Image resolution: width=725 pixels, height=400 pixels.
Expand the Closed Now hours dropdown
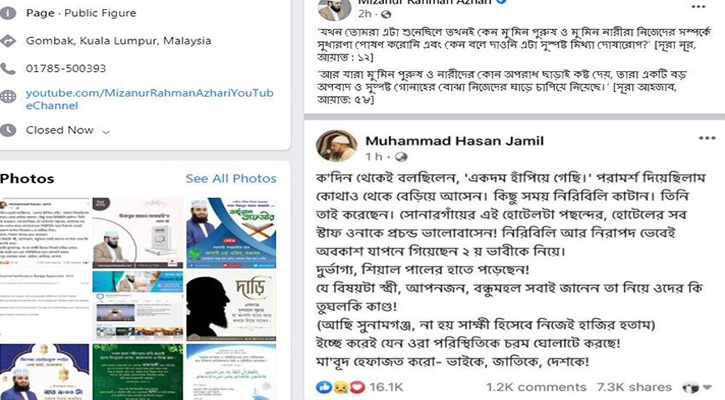click(106, 132)
